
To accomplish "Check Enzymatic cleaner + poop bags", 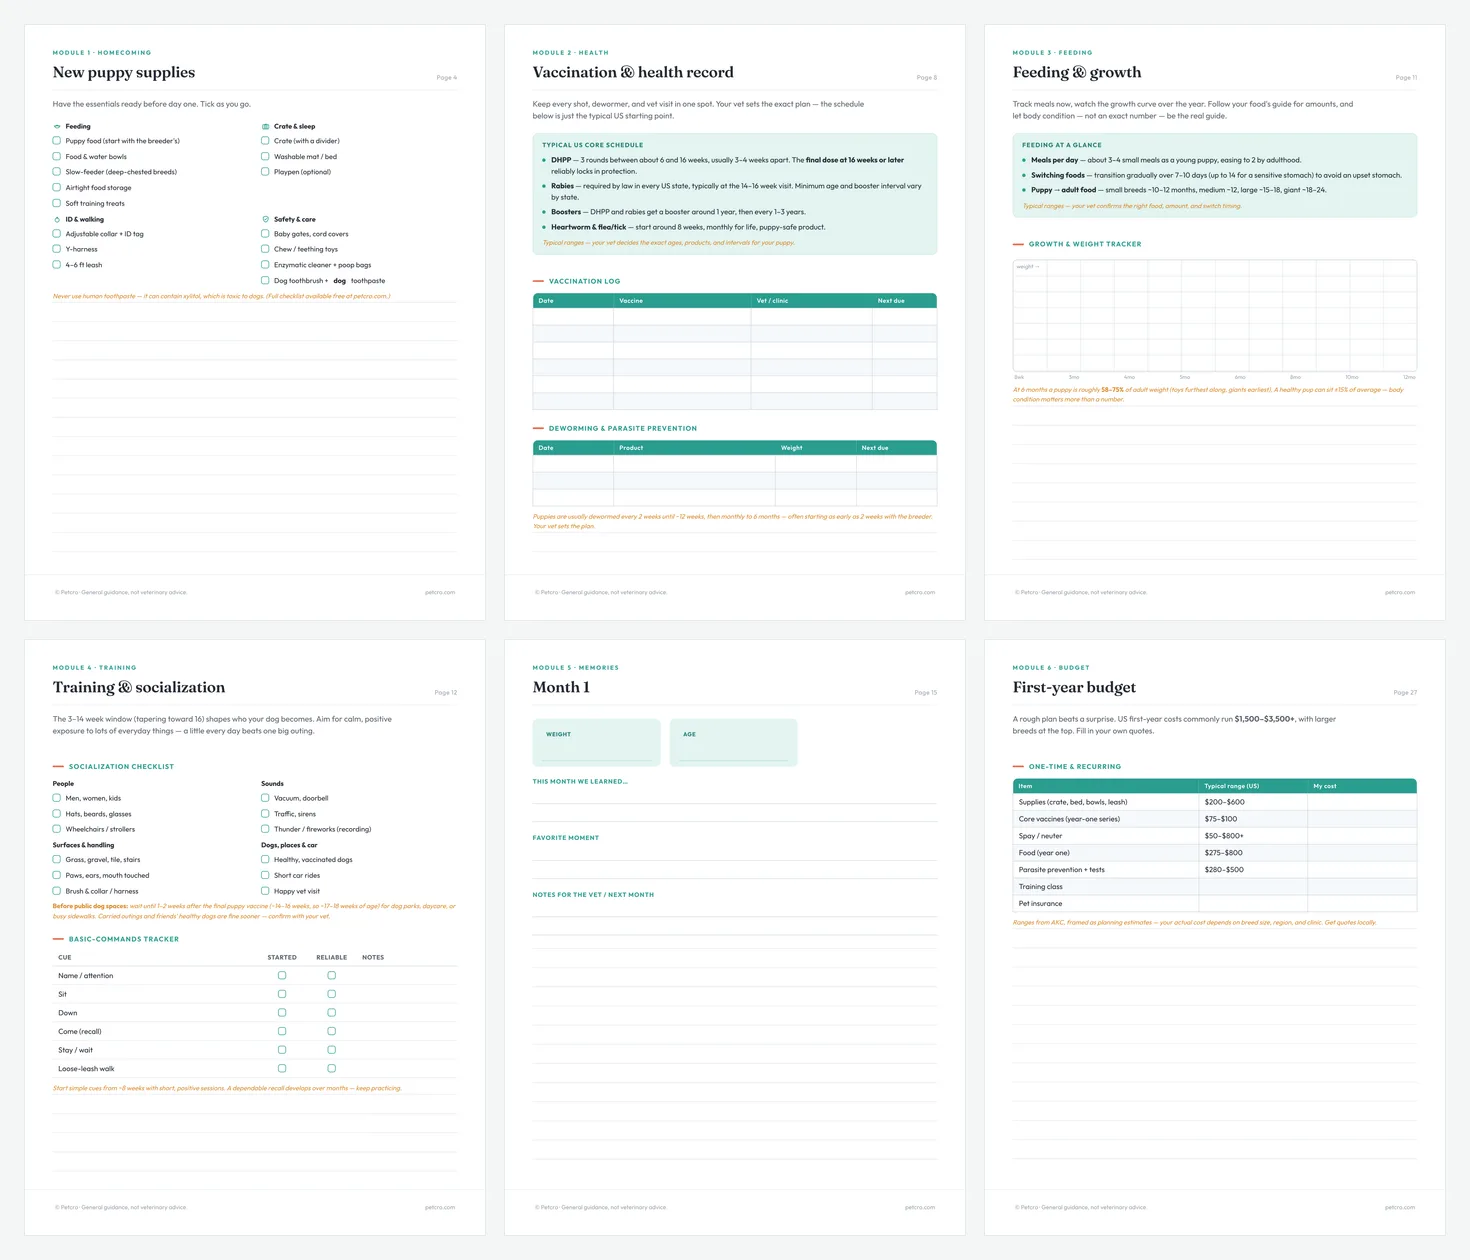I will click(x=265, y=265).
